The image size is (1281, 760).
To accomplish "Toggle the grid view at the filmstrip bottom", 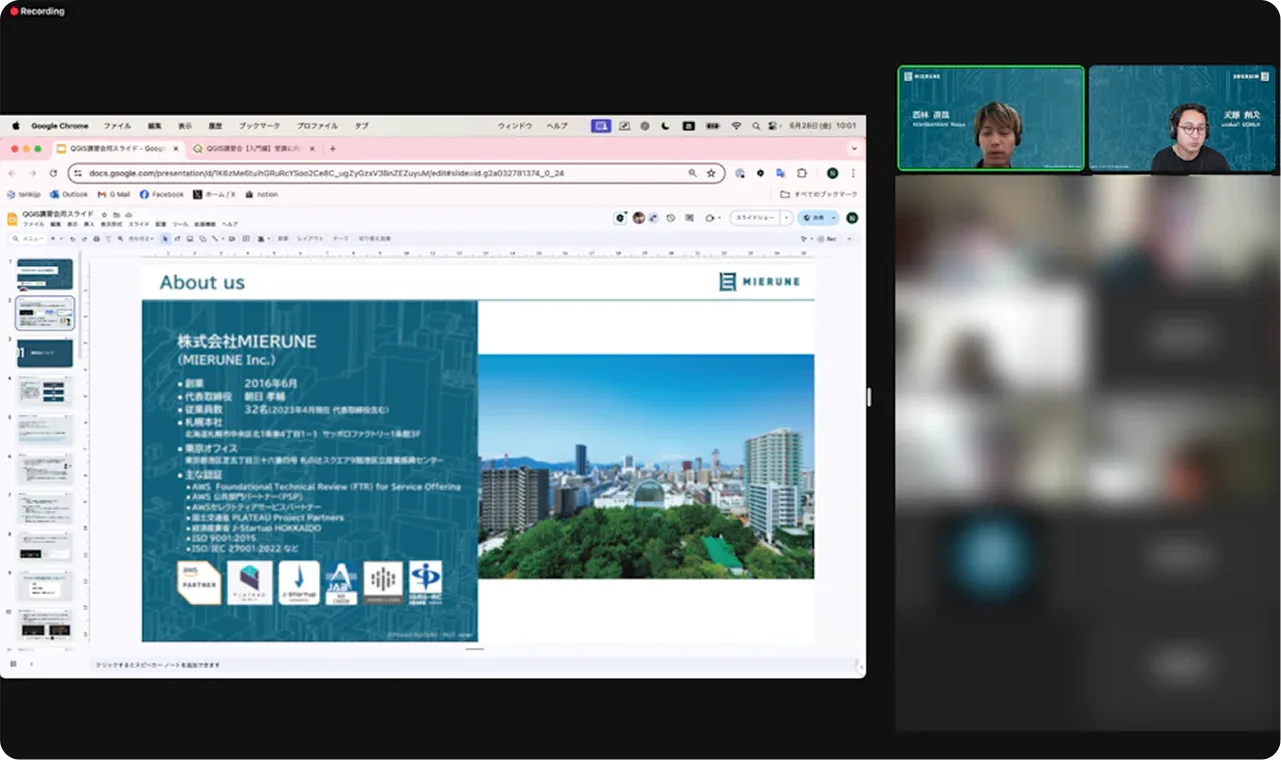I will [x=13, y=664].
